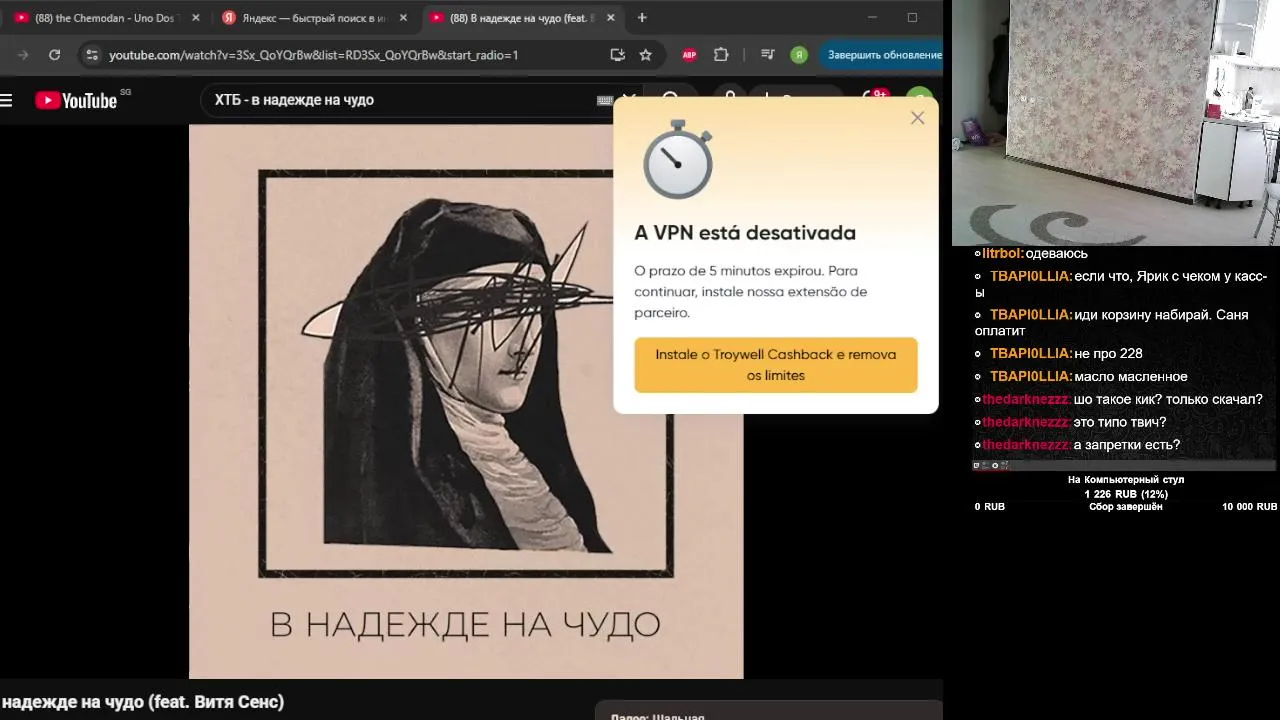Viewport: 1280px width, 720px height.
Task: Click the webcam feed overlay
Action: [1116, 123]
